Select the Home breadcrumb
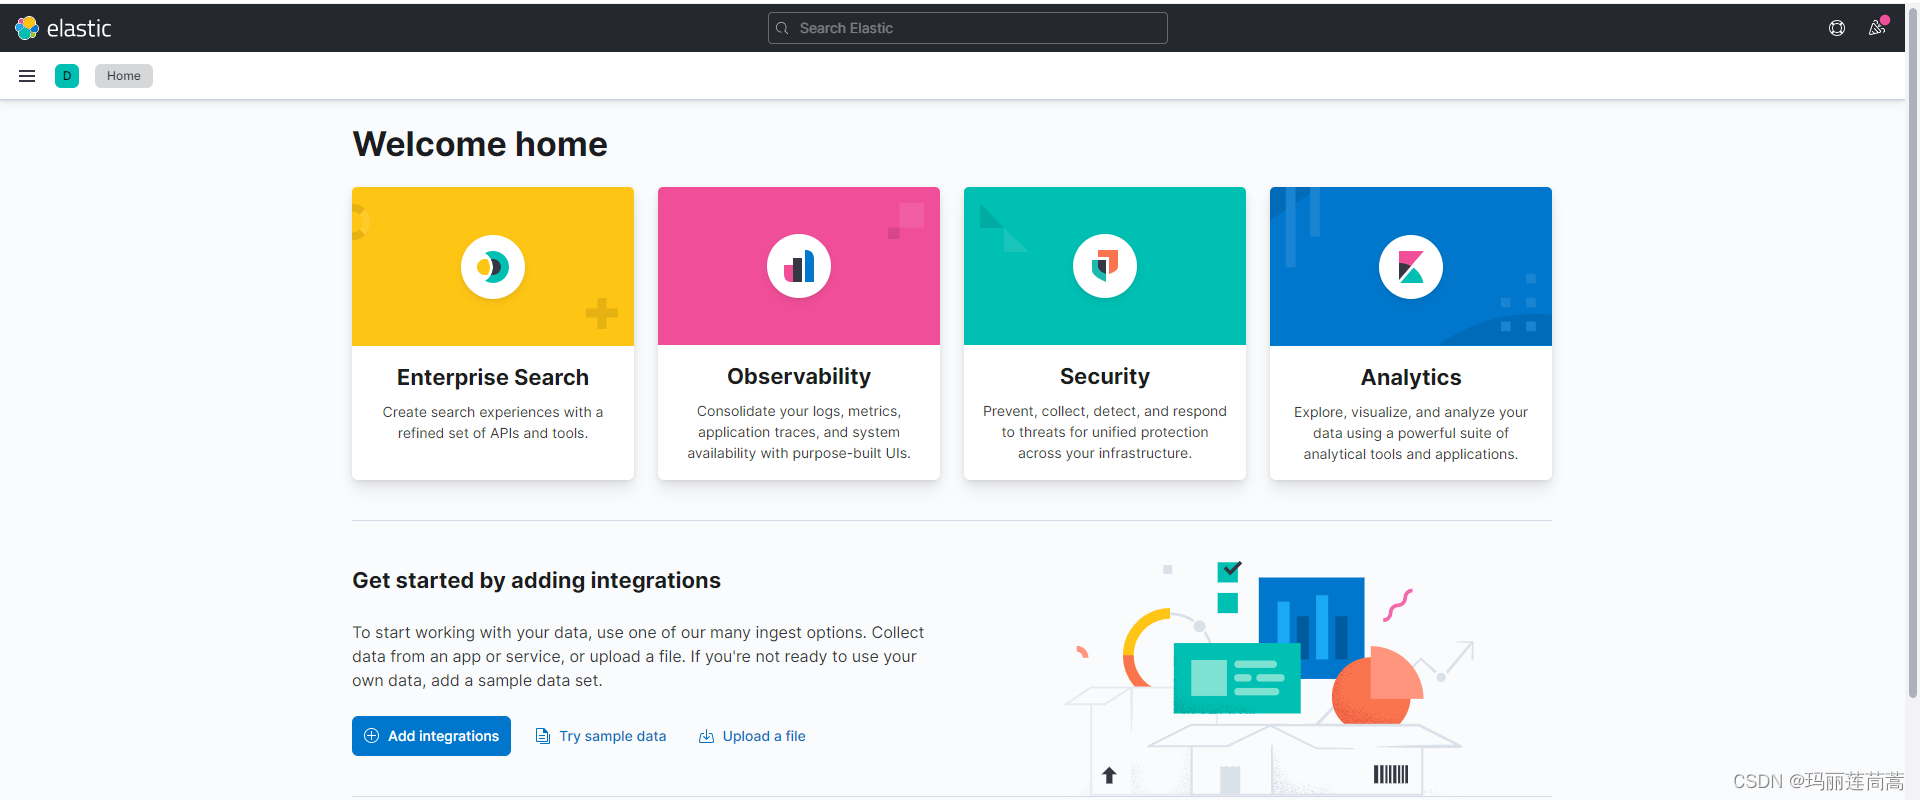Image resolution: width=1920 pixels, height=800 pixels. point(124,76)
